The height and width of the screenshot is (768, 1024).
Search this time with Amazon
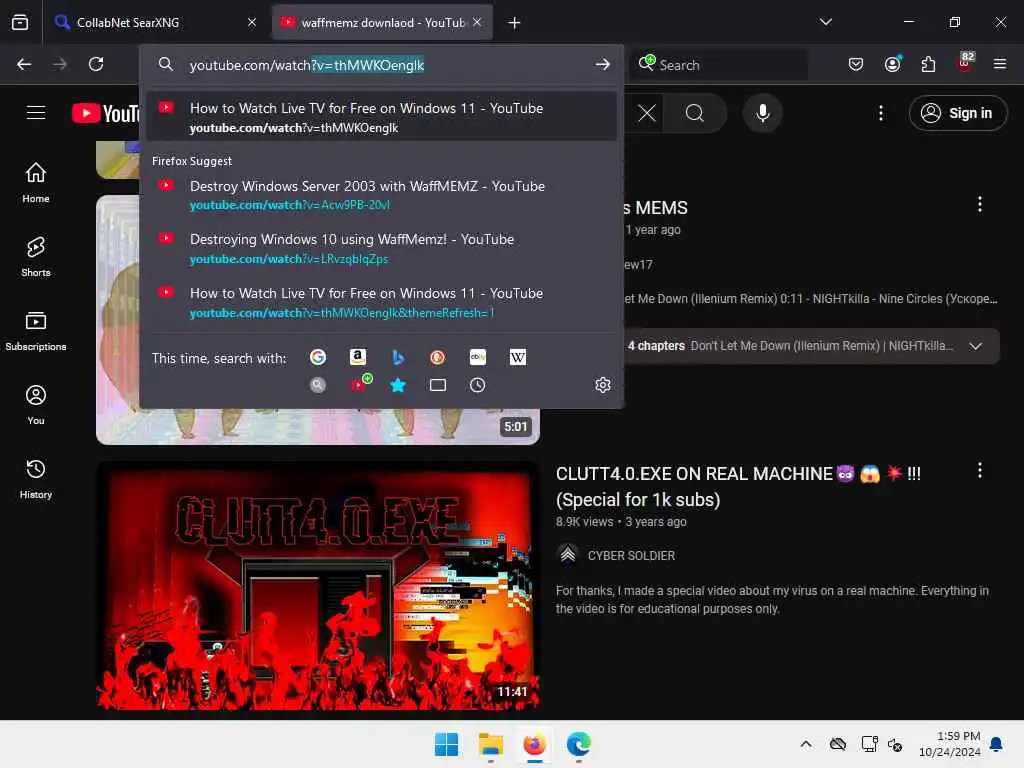click(x=357, y=357)
